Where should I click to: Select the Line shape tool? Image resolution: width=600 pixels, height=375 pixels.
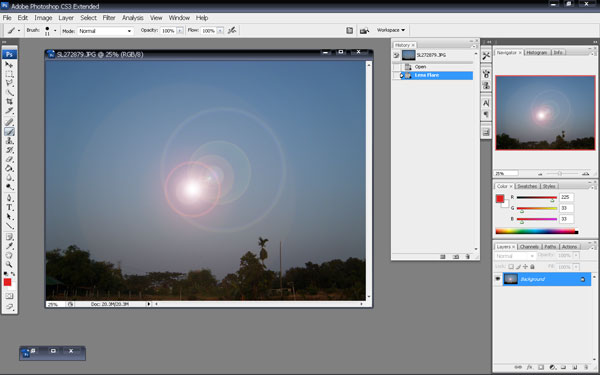point(9,226)
